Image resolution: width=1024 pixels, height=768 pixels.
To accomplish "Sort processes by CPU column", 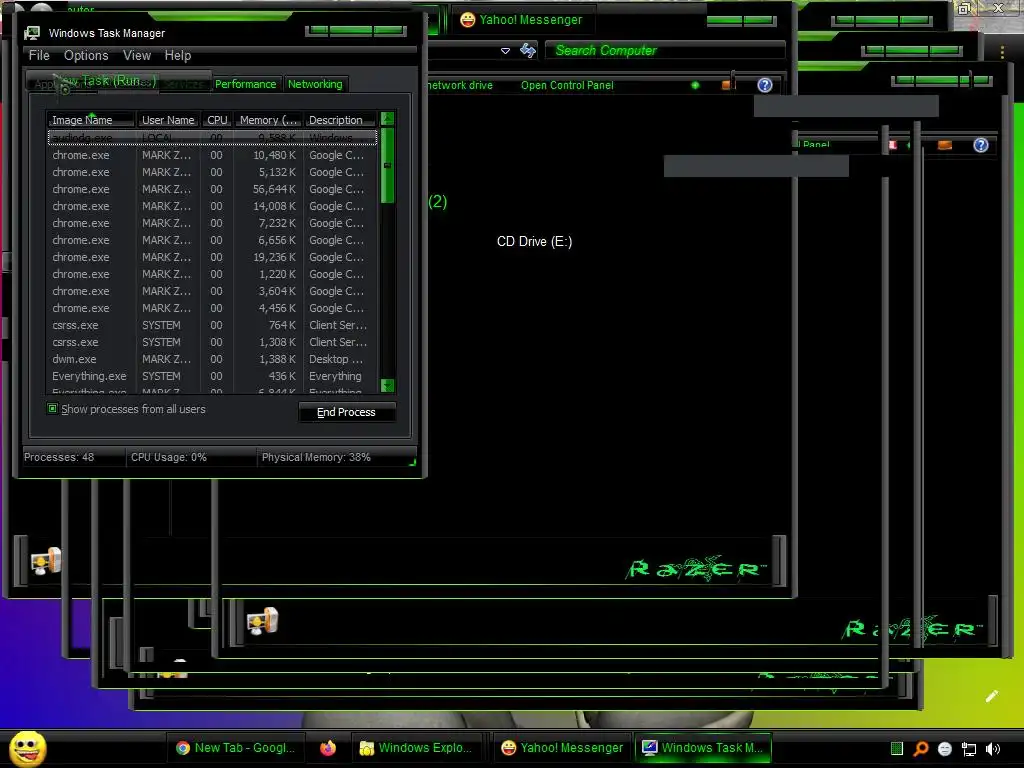I will click(217, 120).
